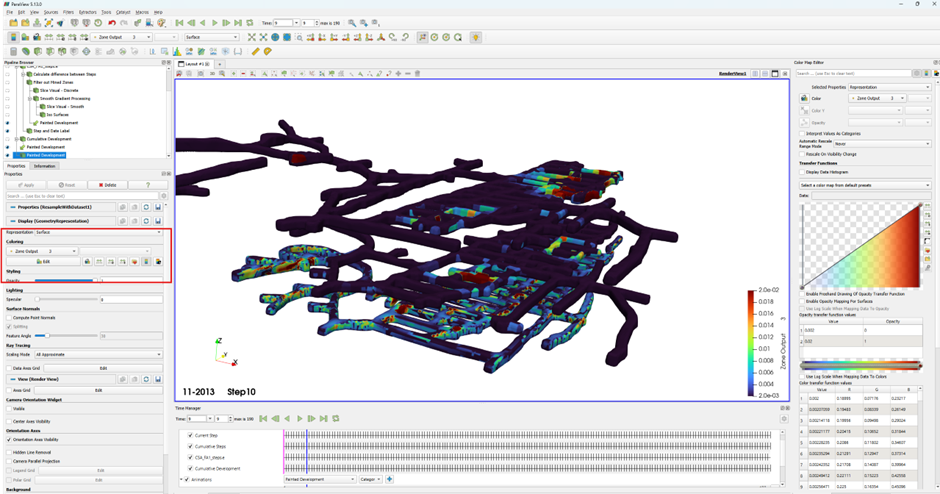This screenshot has height=494, width=940.
Task: Open Automatic Rescale Range Mode dropdown
Action: click(882, 144)
